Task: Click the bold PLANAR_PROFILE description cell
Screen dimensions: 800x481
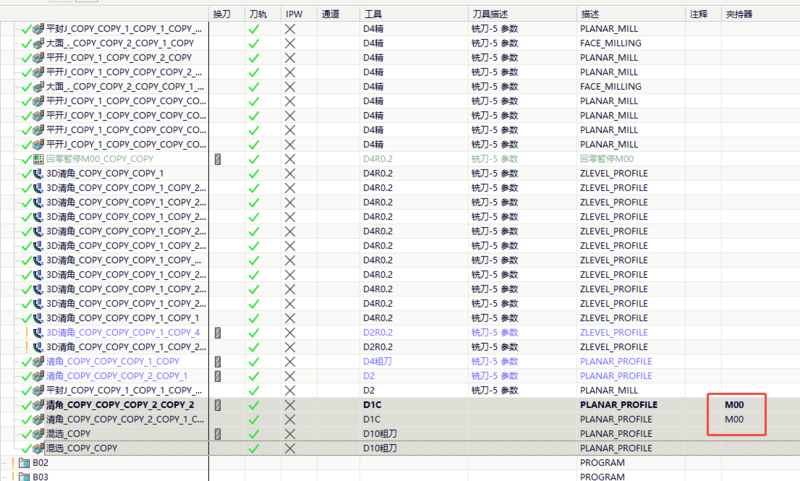Action: [619, 405]
